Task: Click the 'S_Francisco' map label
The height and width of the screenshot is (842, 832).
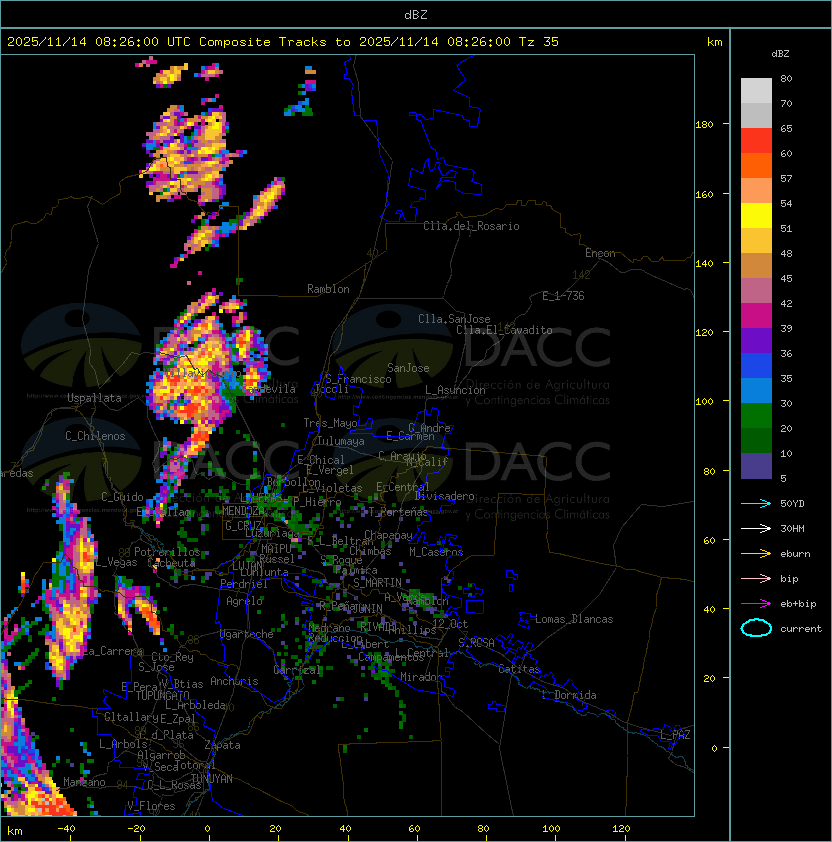Action: 358,379
